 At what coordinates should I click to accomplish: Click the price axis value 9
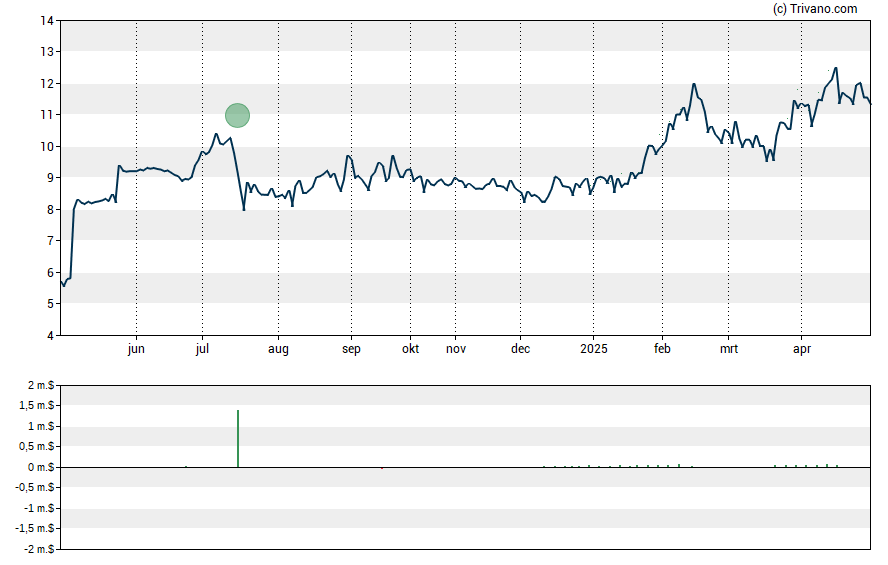coord(50,178)
